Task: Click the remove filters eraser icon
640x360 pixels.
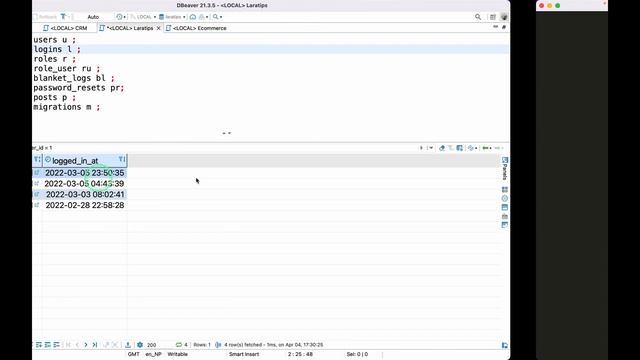Action: tap(442, 148)
